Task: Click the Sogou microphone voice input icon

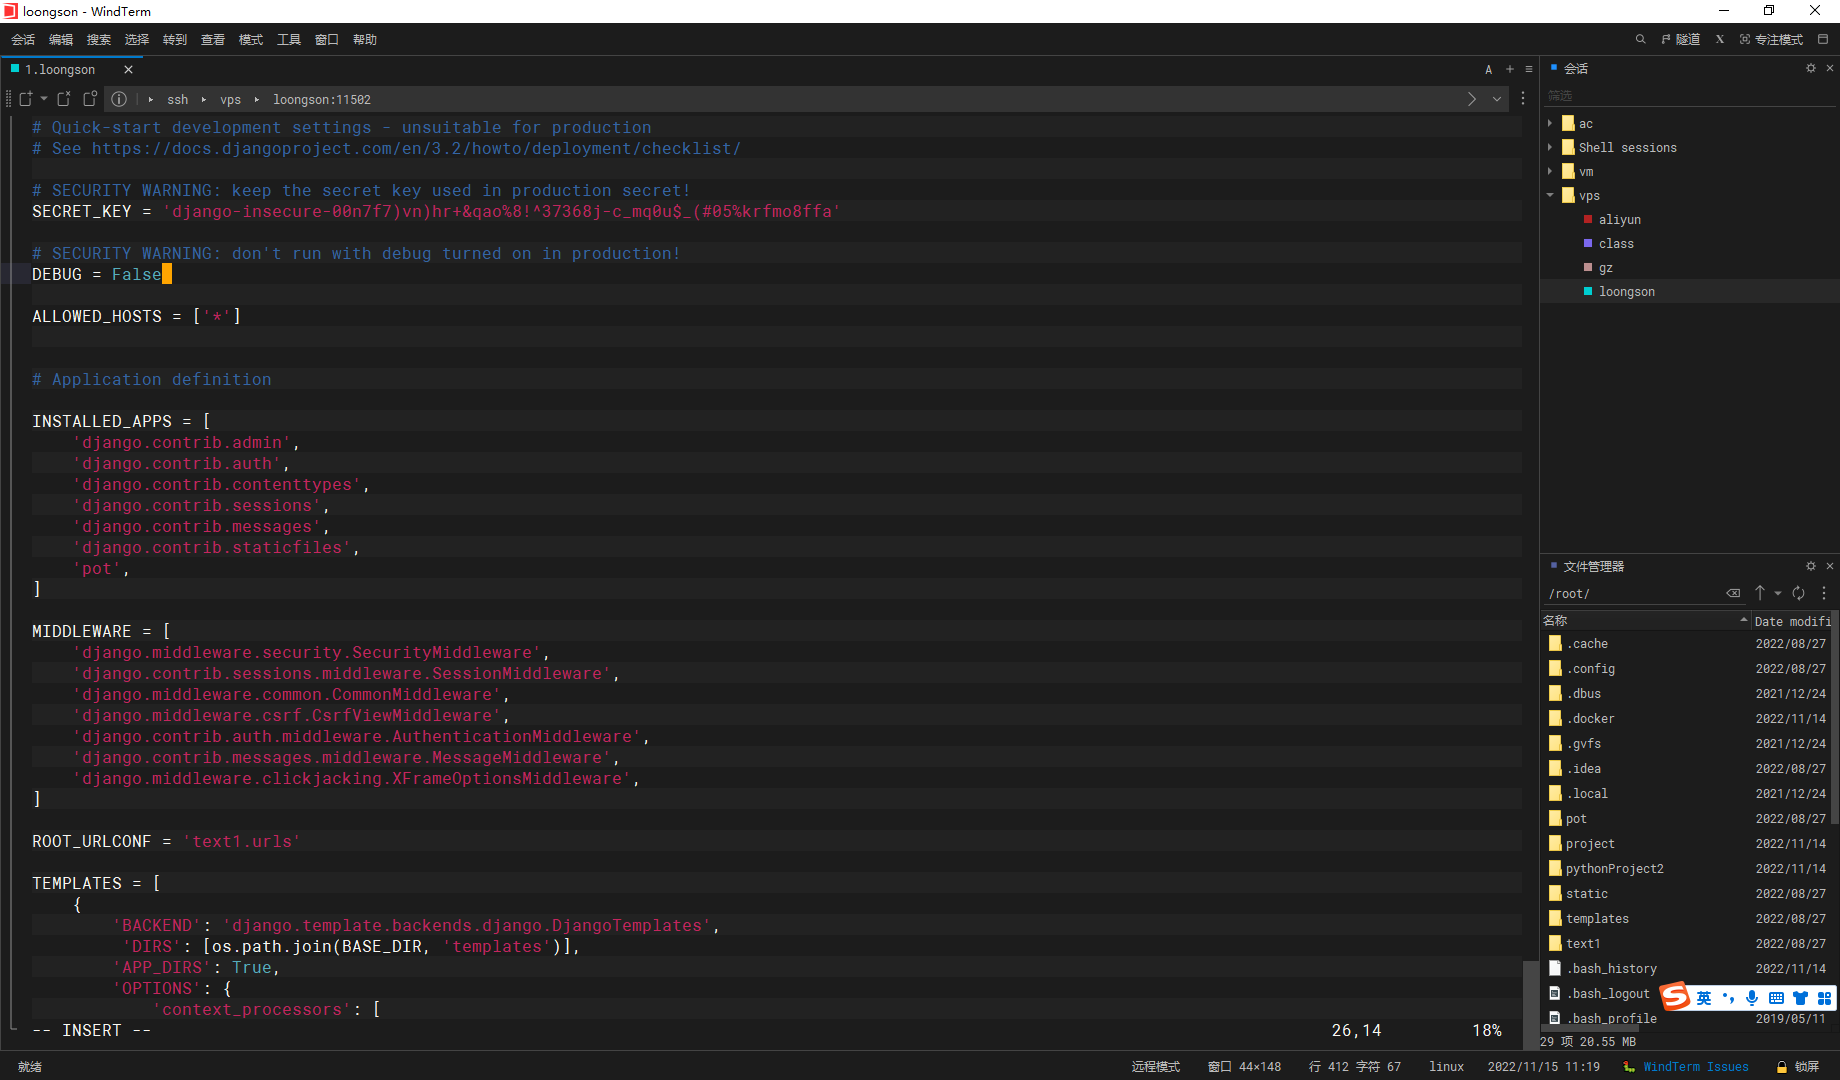Action: (1752, 998)
